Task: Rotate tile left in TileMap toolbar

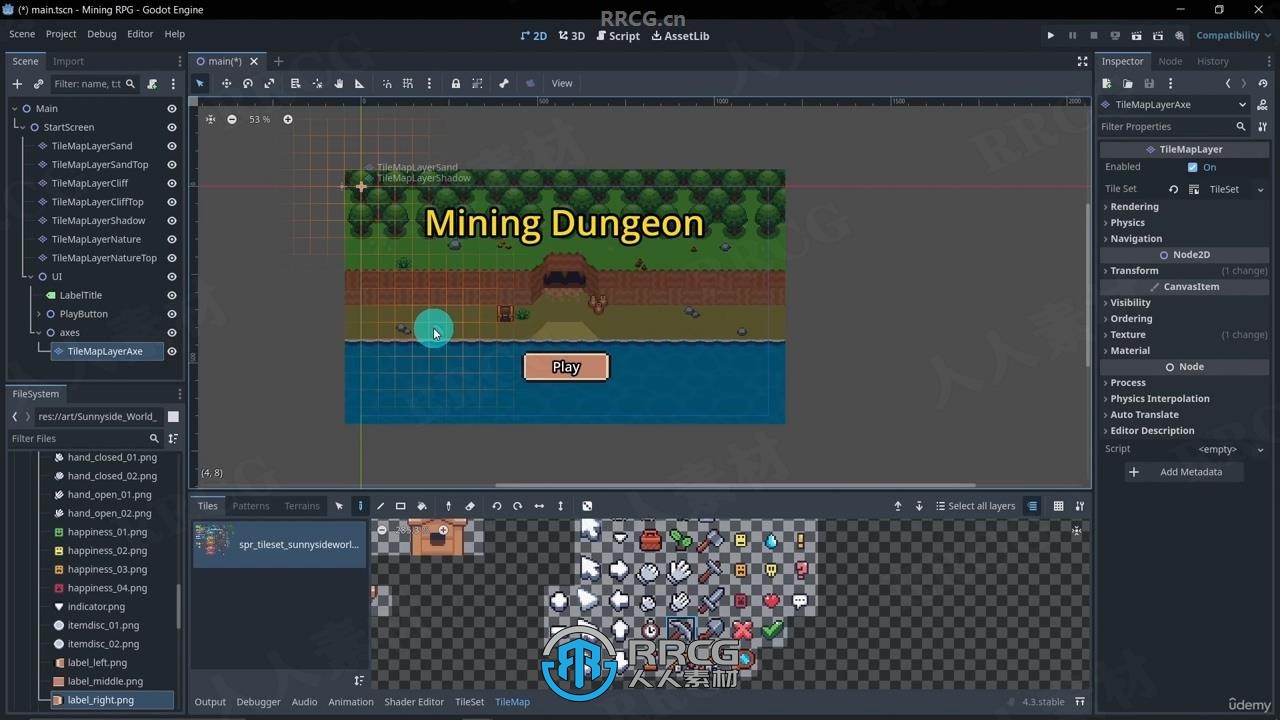Action: [x=497, y=506]
